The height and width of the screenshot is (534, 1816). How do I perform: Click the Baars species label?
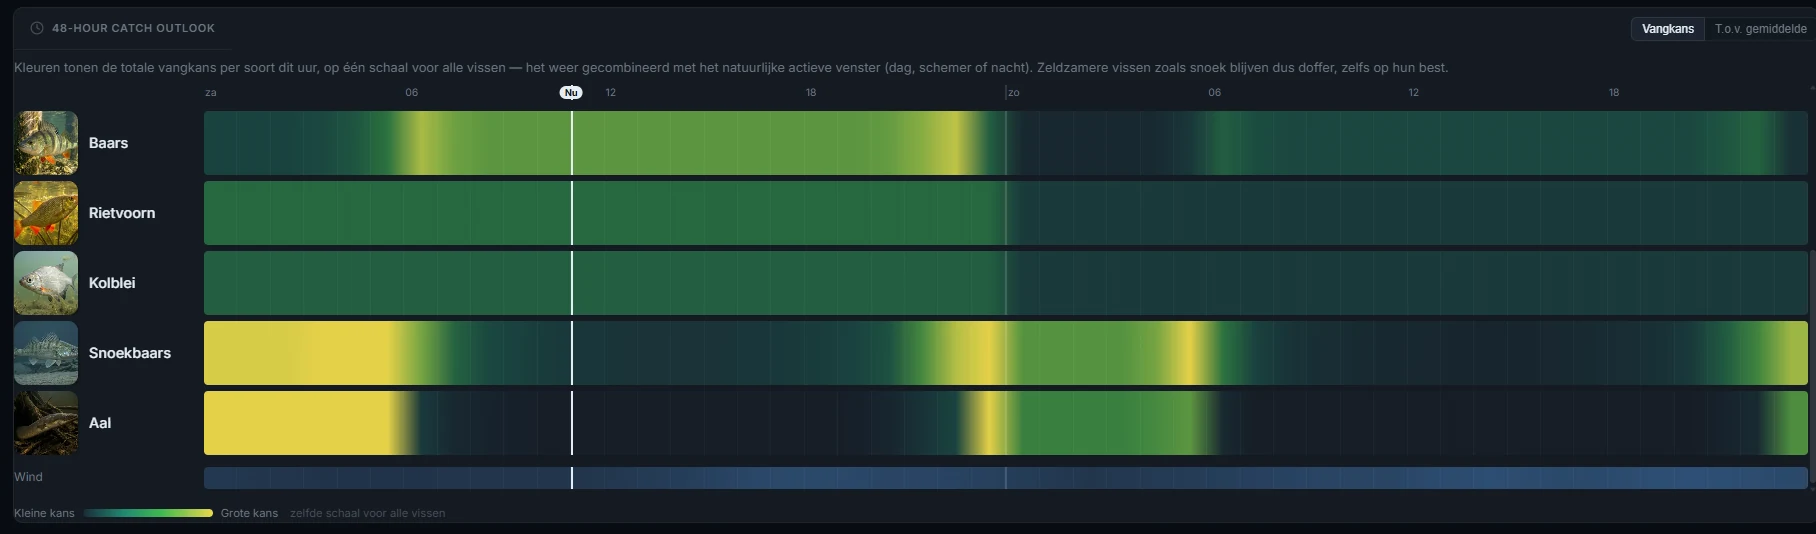pos(108,143)
